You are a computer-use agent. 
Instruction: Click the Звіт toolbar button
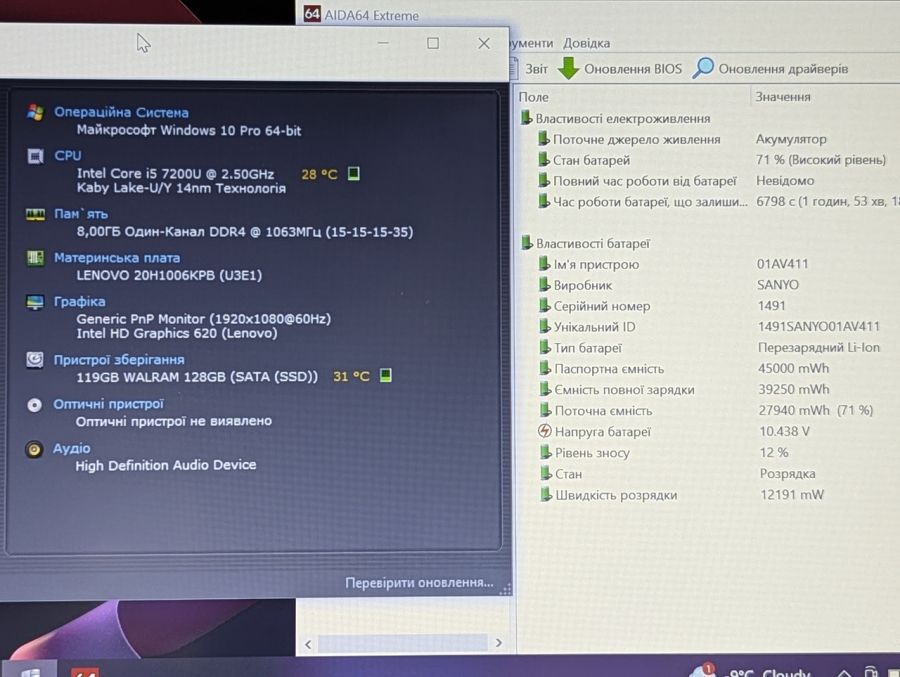(x=530, y=69)
